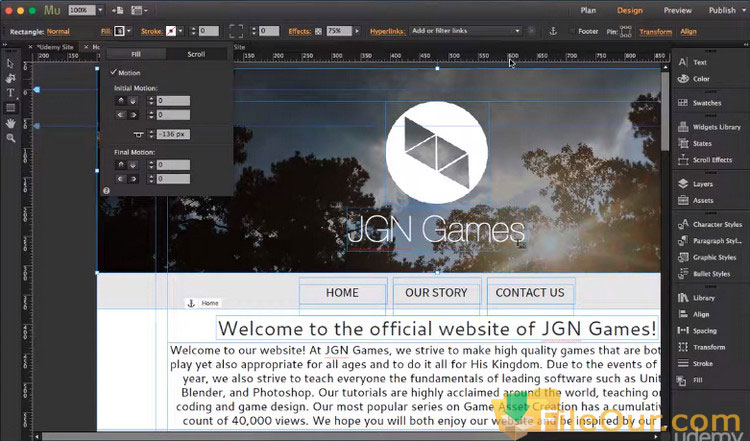Open the Spacing panel

click(x=697, y=331)
